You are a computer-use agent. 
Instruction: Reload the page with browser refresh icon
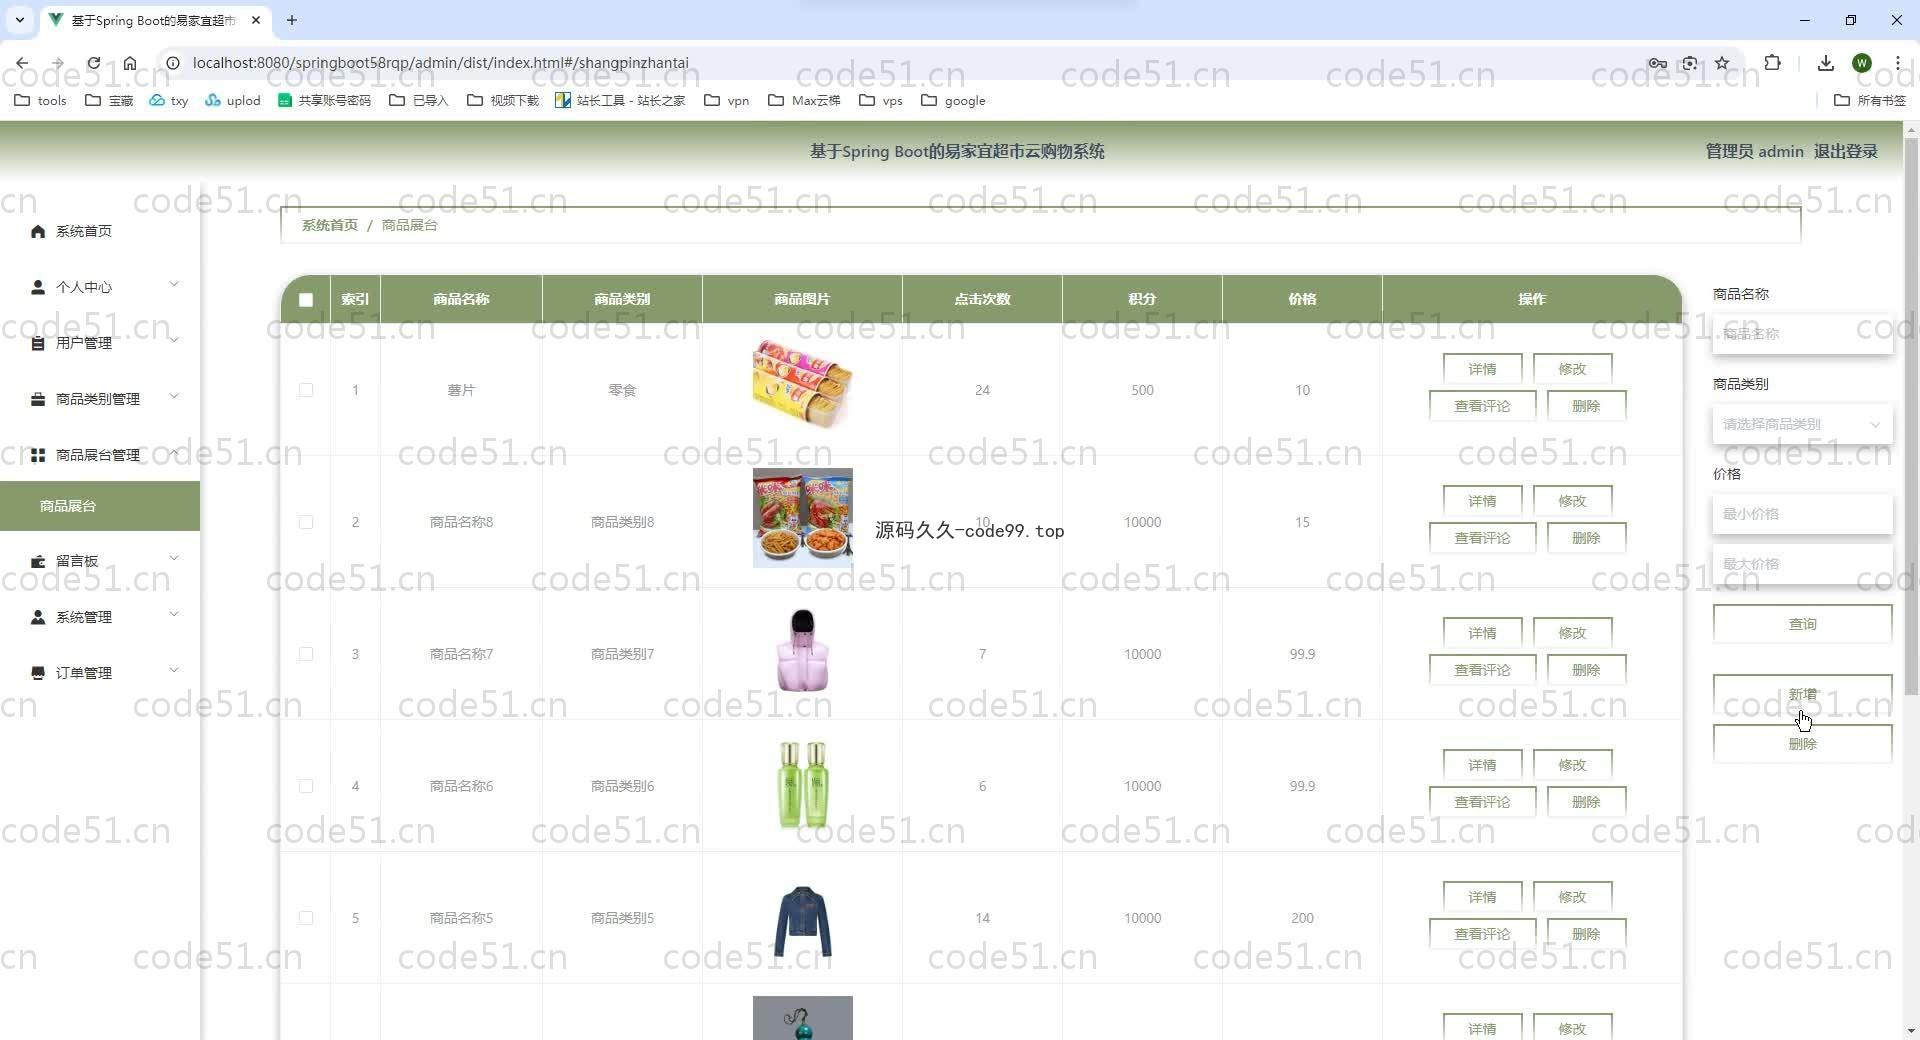93,63
